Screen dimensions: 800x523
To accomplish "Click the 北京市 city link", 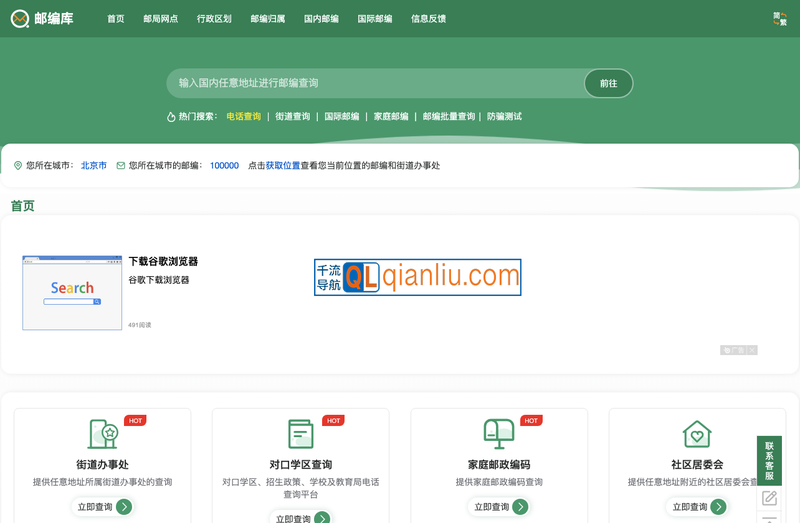I will tap(94, 166).
